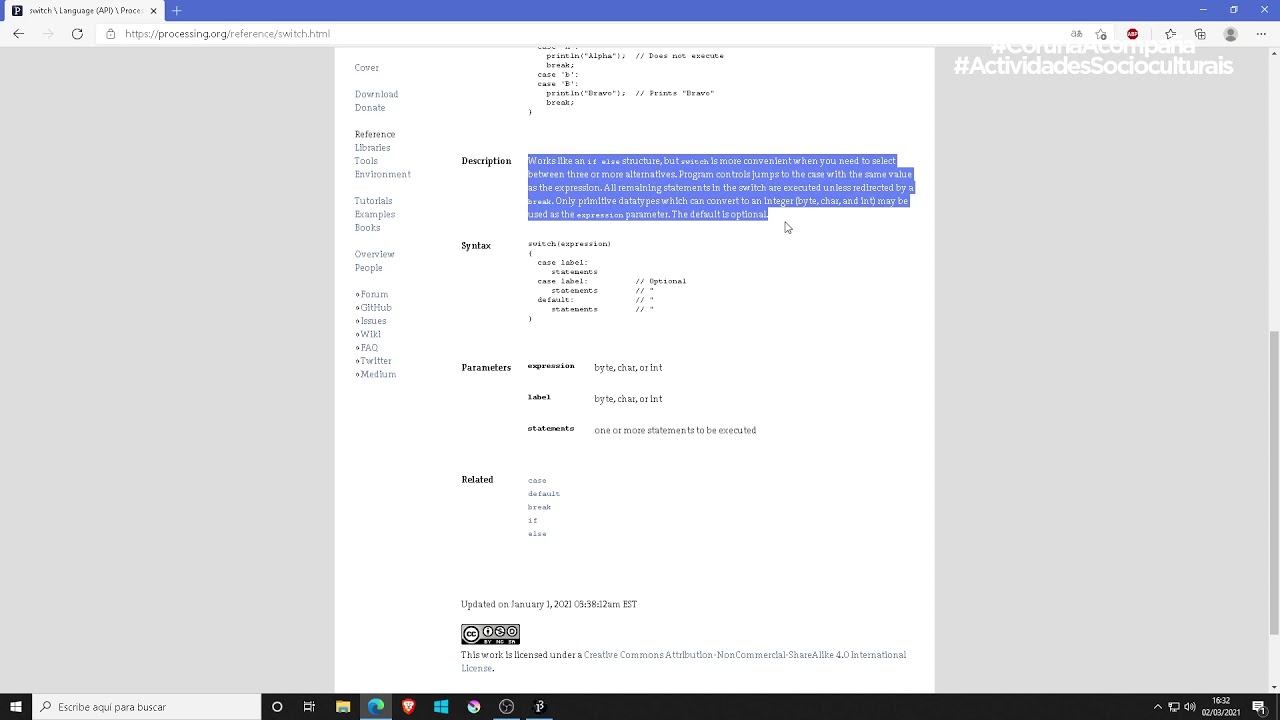The height and width of the screenshot is (720, 1280).
Task: Open the related 'case' reference link
Action: coord(537,481)
